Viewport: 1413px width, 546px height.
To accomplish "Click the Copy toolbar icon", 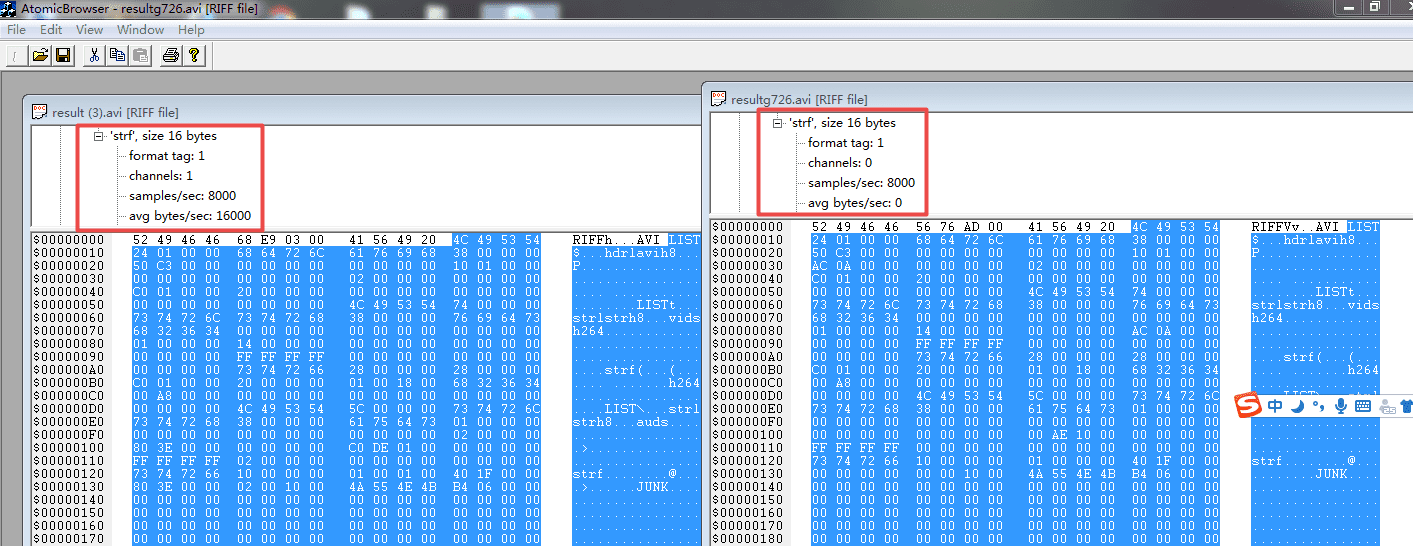I will point(117,55).
